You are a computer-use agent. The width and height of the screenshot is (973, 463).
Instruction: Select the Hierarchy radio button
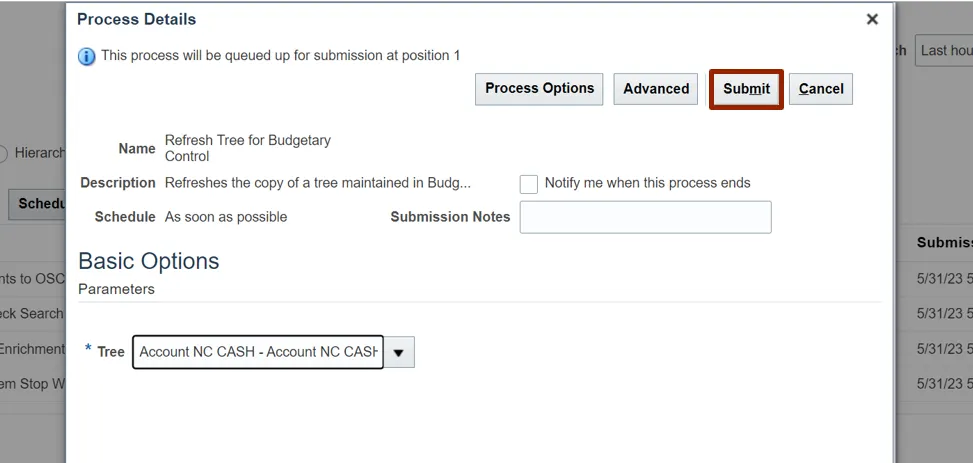point(3,153)
